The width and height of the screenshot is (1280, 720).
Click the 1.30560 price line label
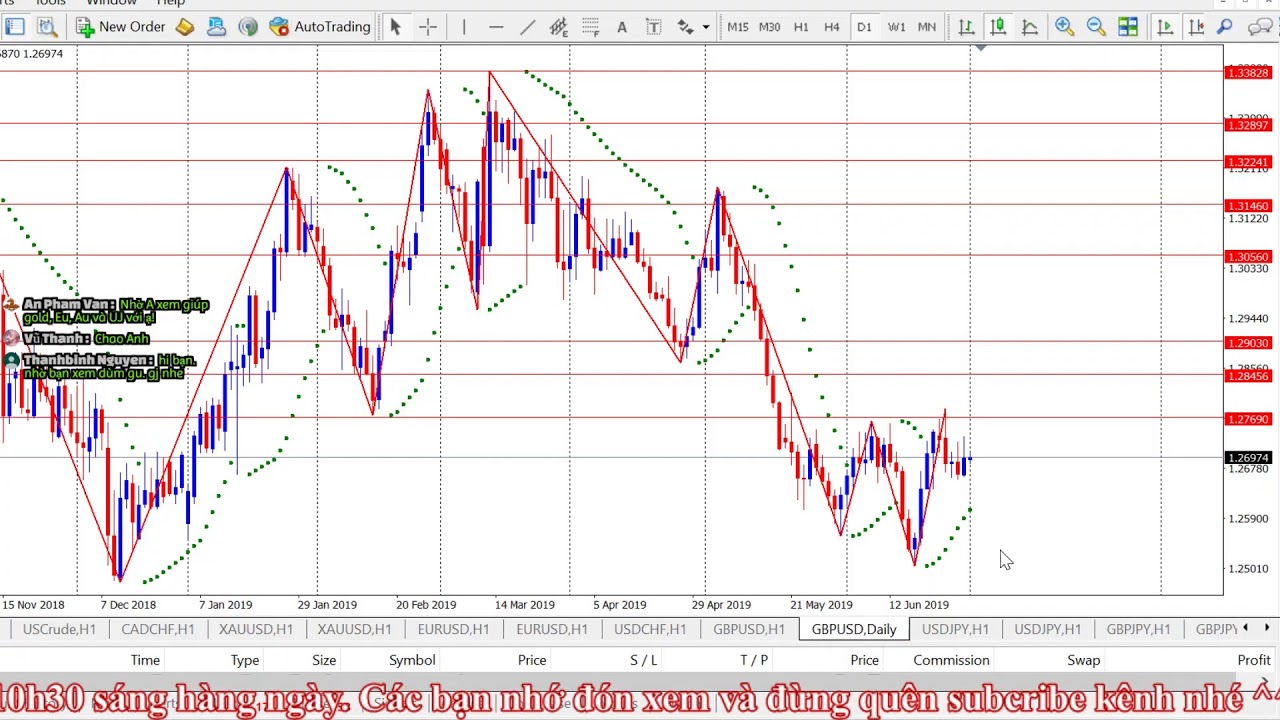pyautogui.click(x=1248, y=257)
